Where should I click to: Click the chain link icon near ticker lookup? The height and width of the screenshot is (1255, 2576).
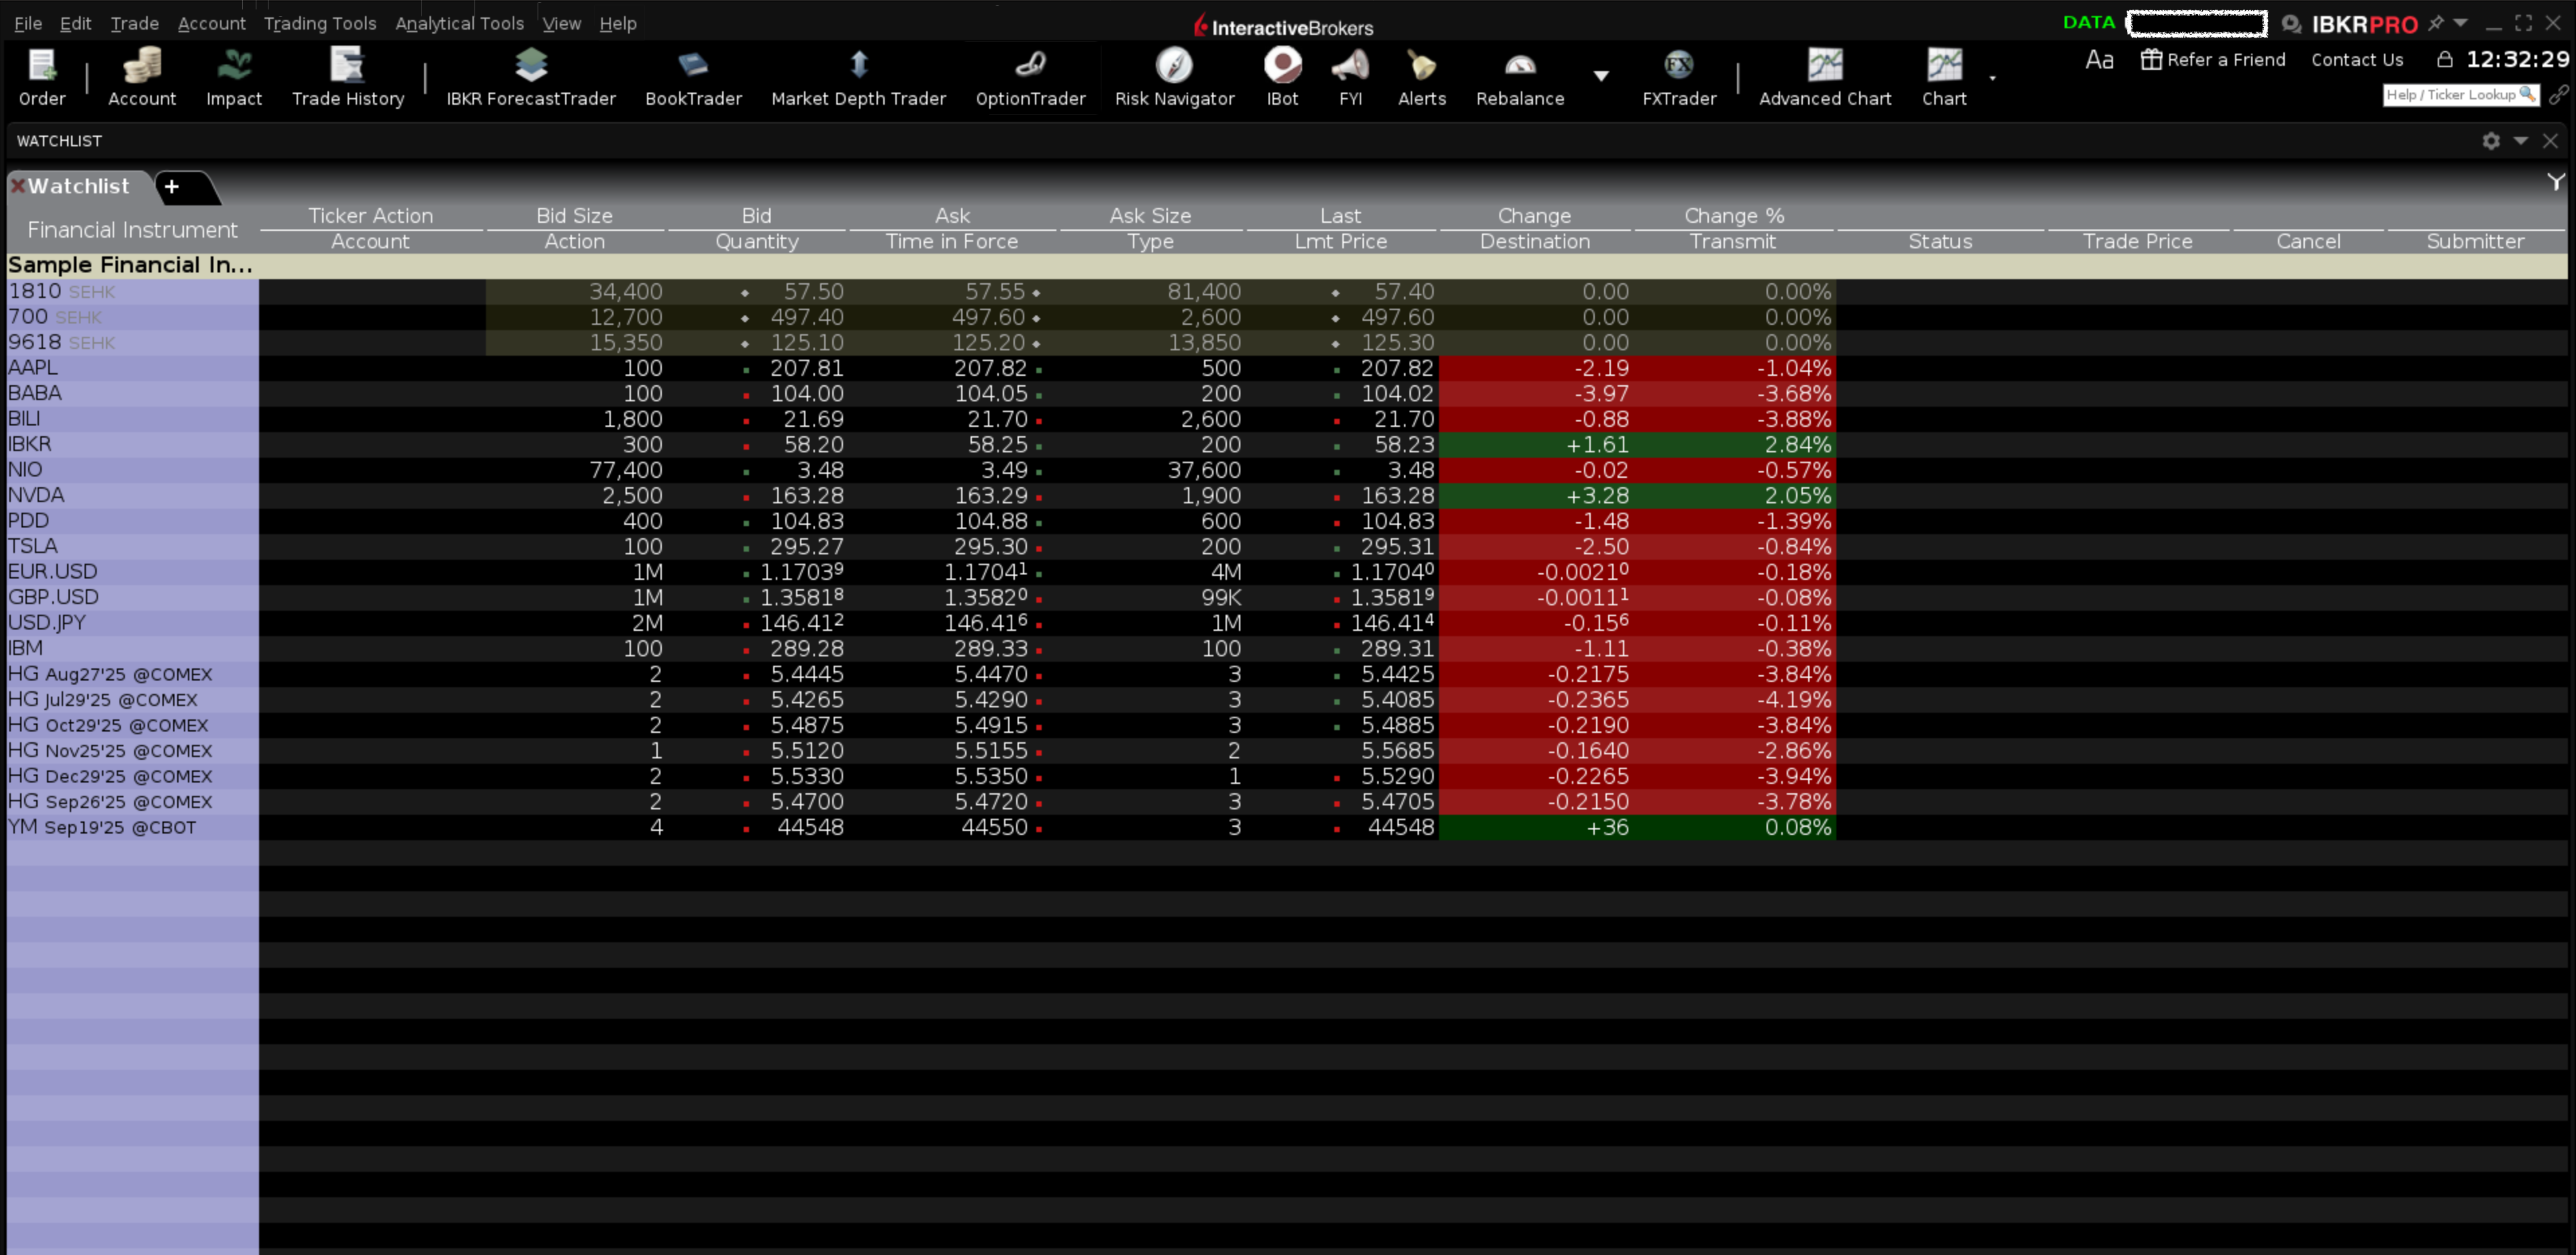pyautogui.click(x=2558, y=95)
